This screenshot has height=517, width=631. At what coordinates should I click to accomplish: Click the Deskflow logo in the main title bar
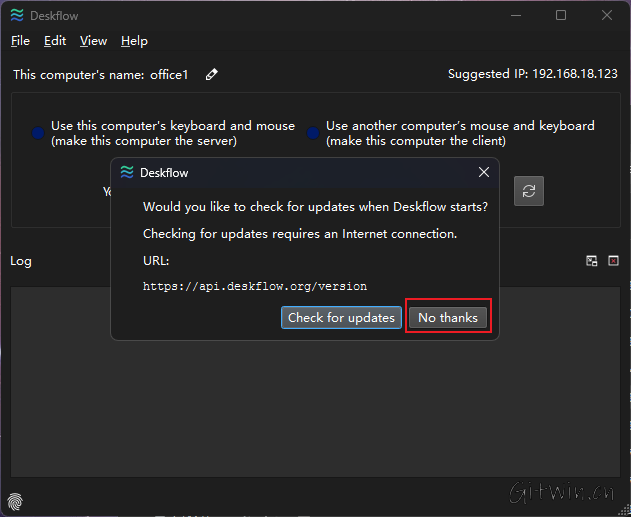(16, 15)
